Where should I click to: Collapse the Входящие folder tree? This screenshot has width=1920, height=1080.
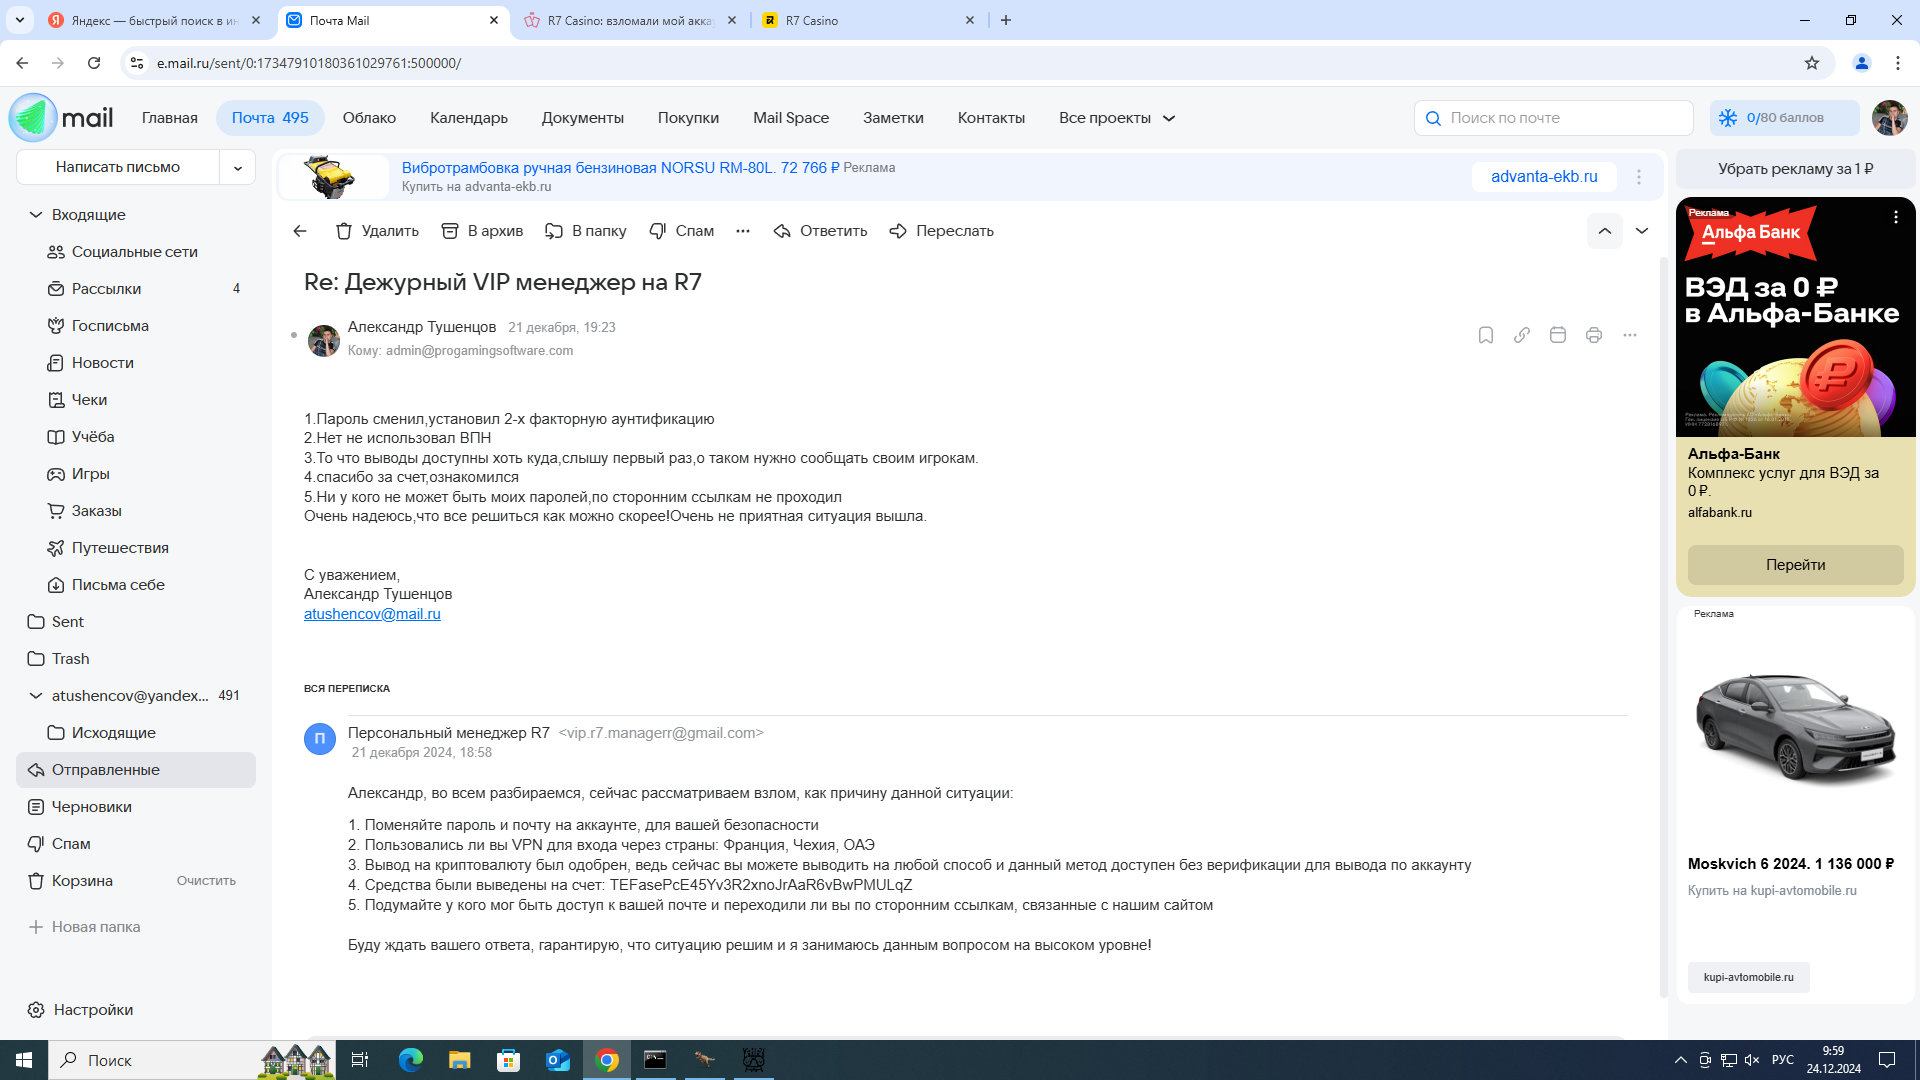point(36,215)
